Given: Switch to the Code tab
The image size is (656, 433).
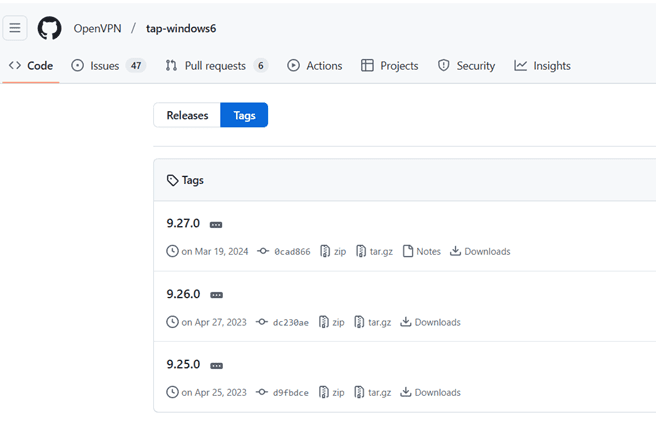Looking at the screenshot, I should tap(31, 66).
